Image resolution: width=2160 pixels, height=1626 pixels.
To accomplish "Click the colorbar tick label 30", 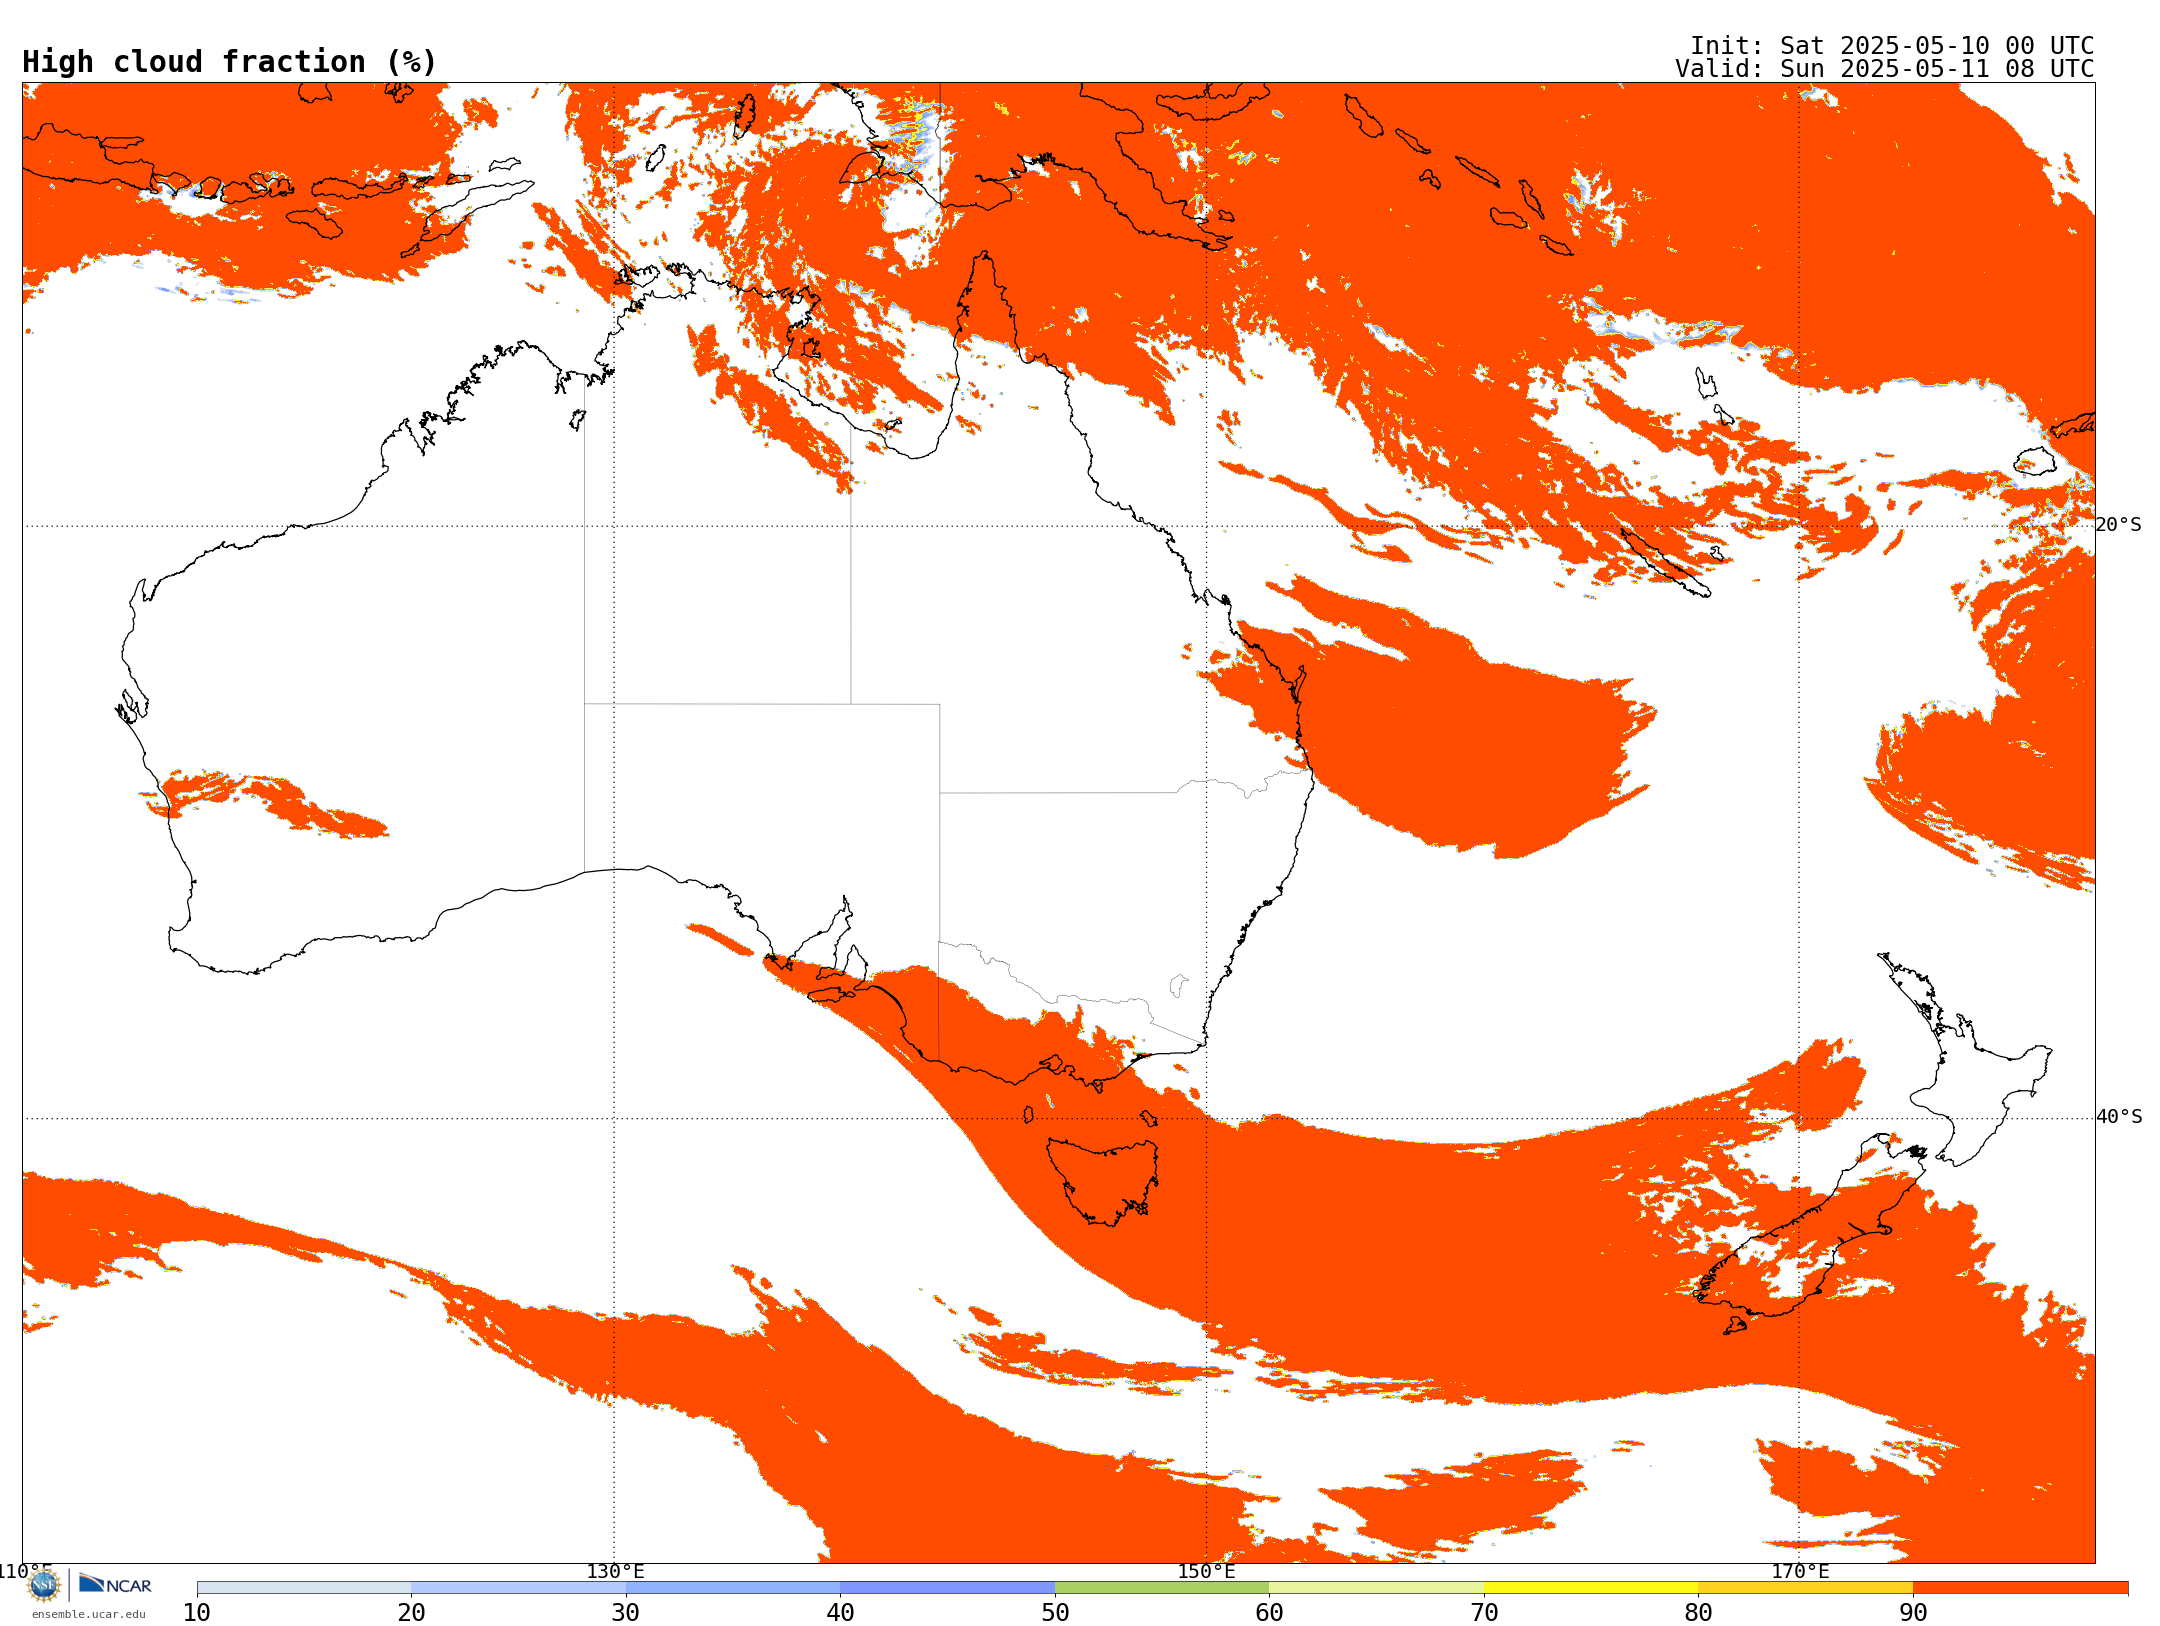I will pos(626,1613).
